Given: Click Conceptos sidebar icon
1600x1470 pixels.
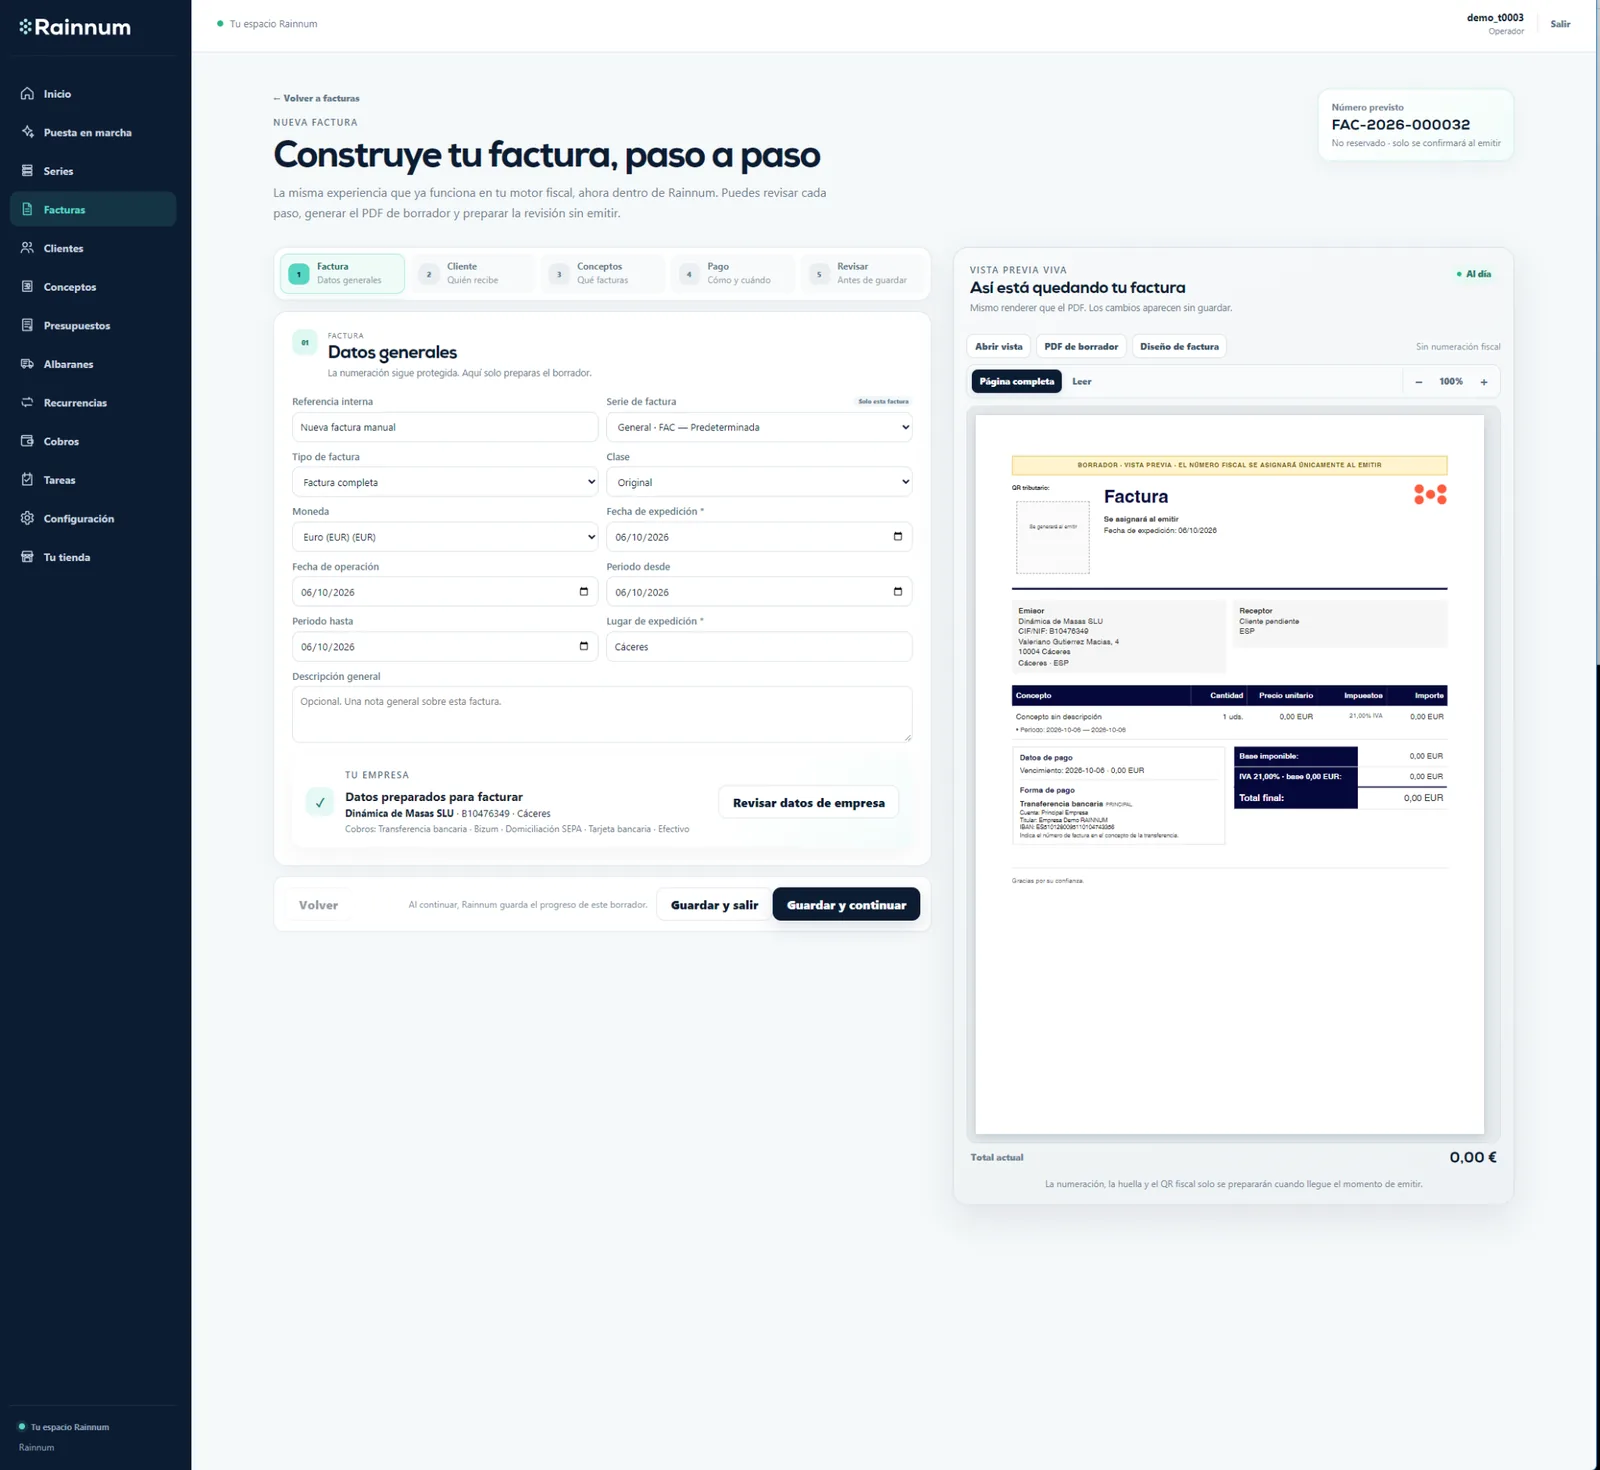Looking at the screenshot, I should click(x=27, y=287).
